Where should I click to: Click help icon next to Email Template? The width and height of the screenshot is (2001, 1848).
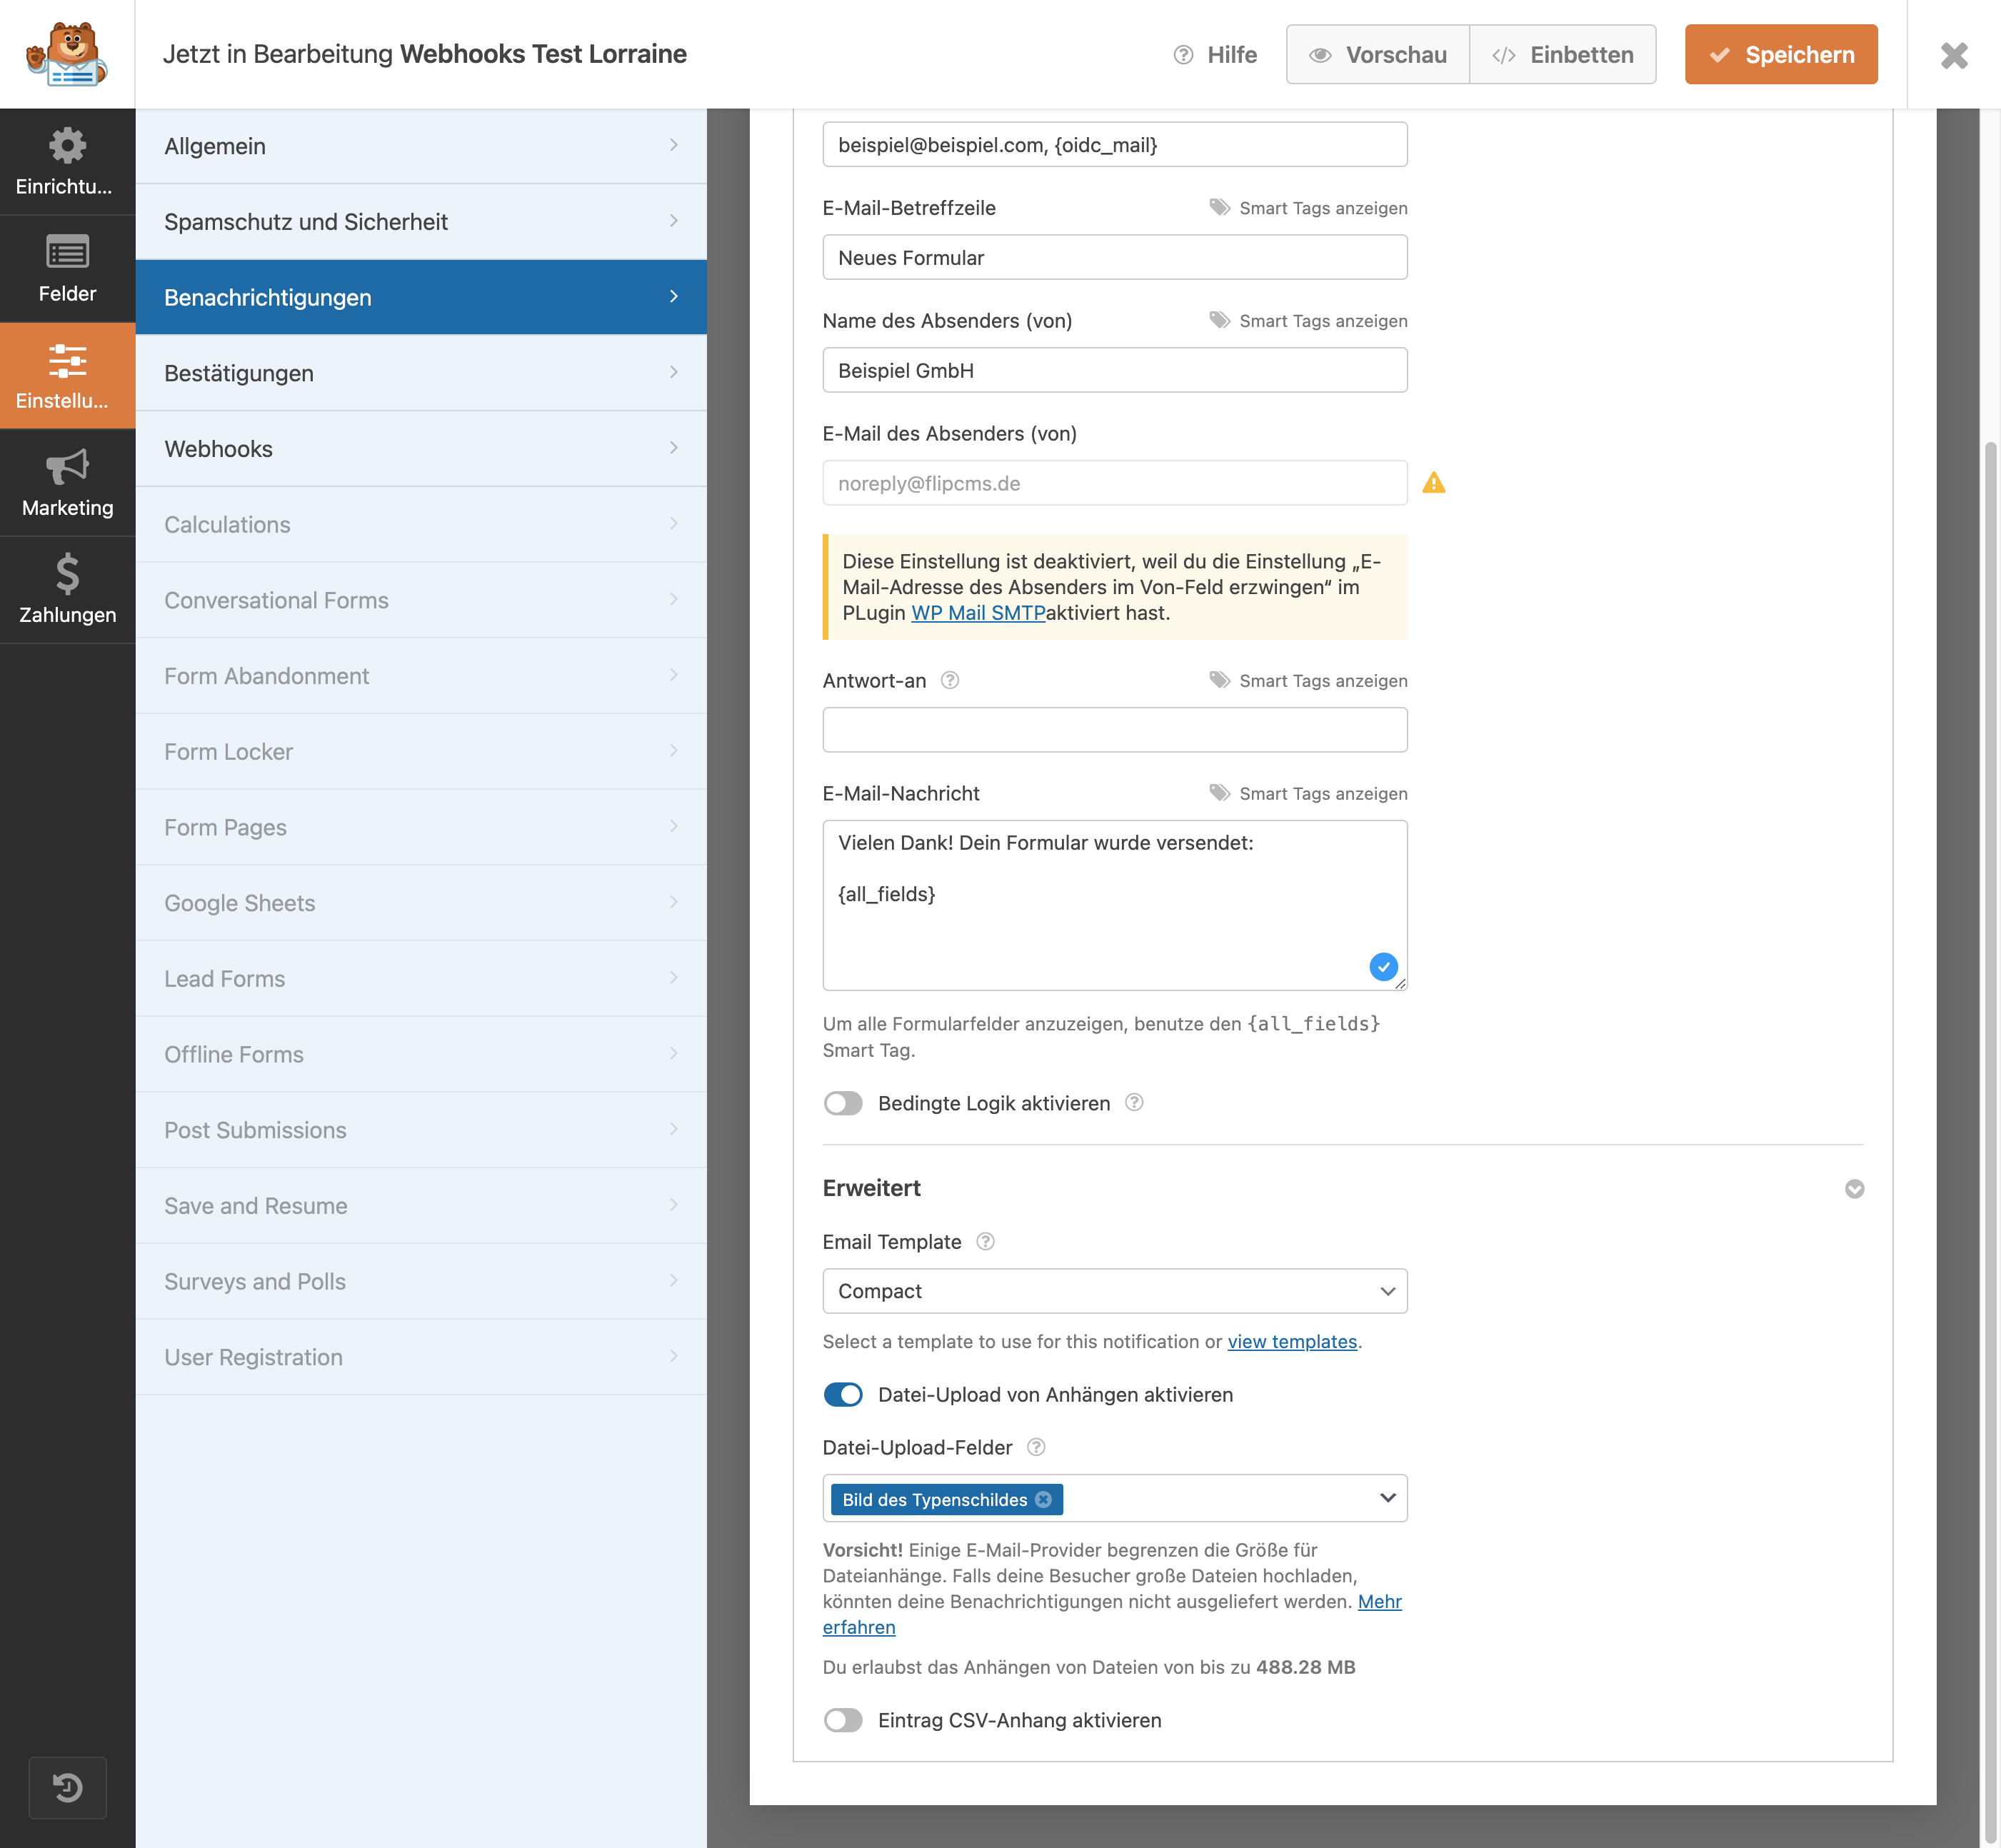click(x=985, y=1241)
